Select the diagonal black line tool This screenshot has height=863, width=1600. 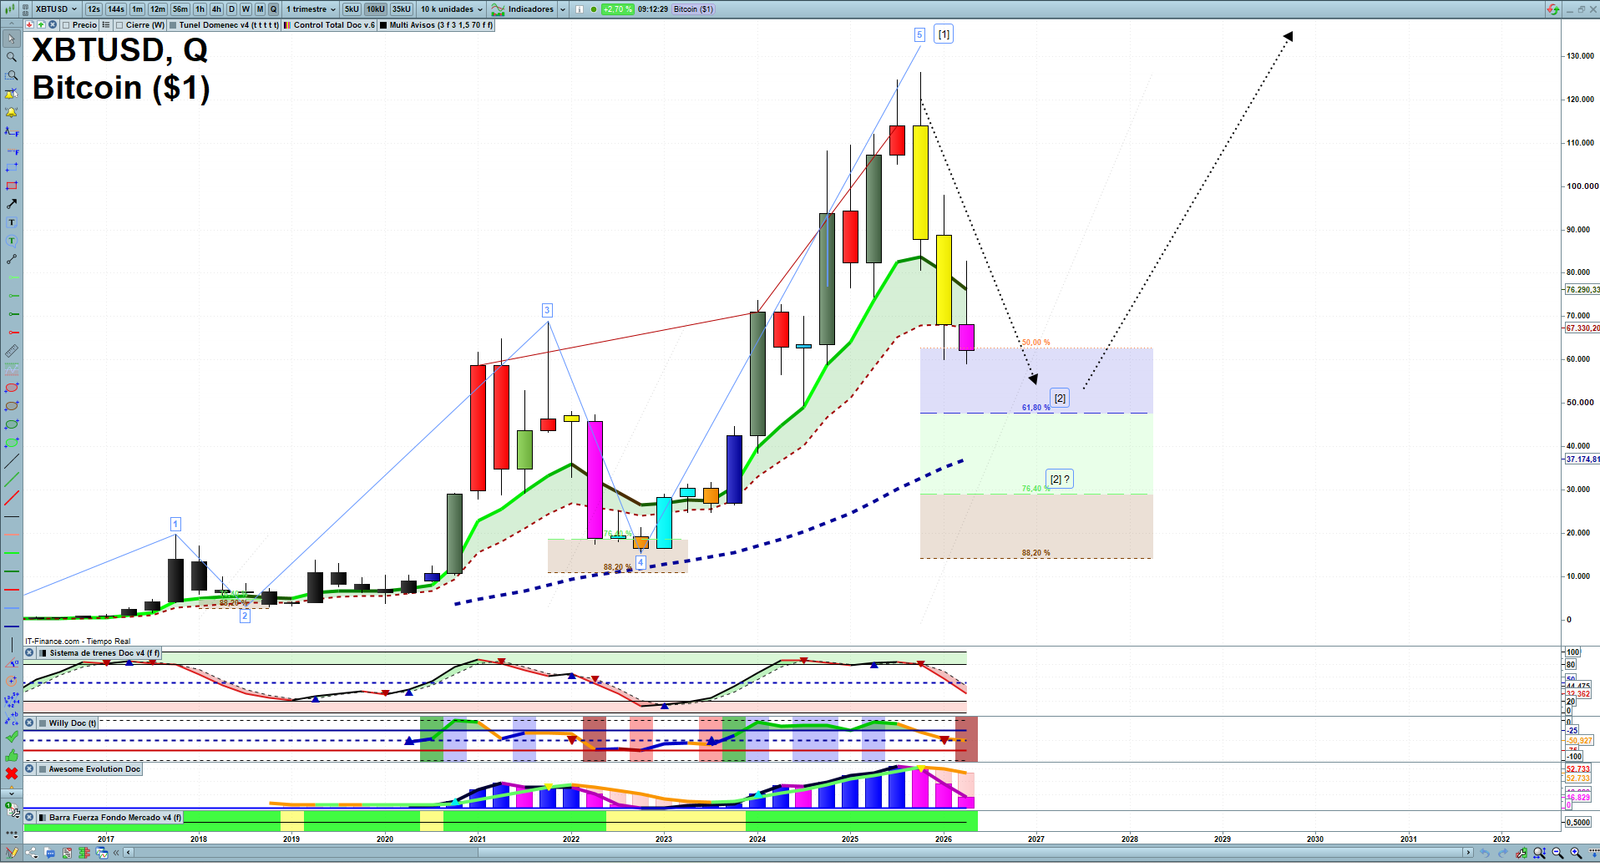[x=11, y=461]
